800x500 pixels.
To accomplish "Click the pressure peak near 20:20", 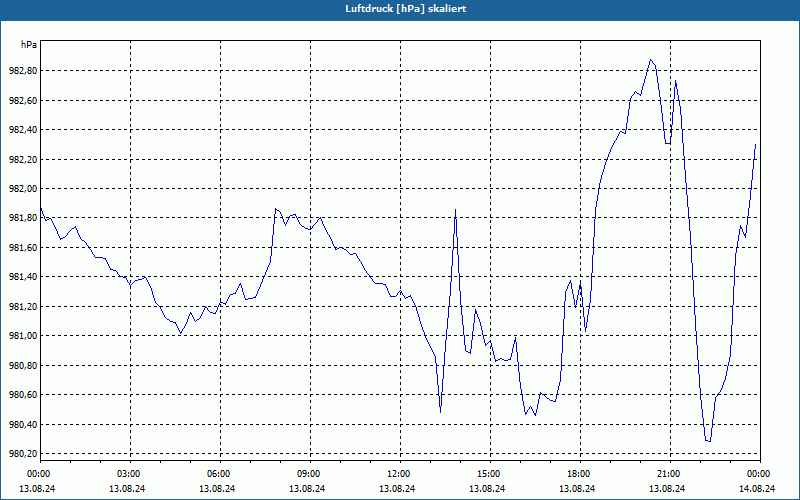I will pos(651,60).
